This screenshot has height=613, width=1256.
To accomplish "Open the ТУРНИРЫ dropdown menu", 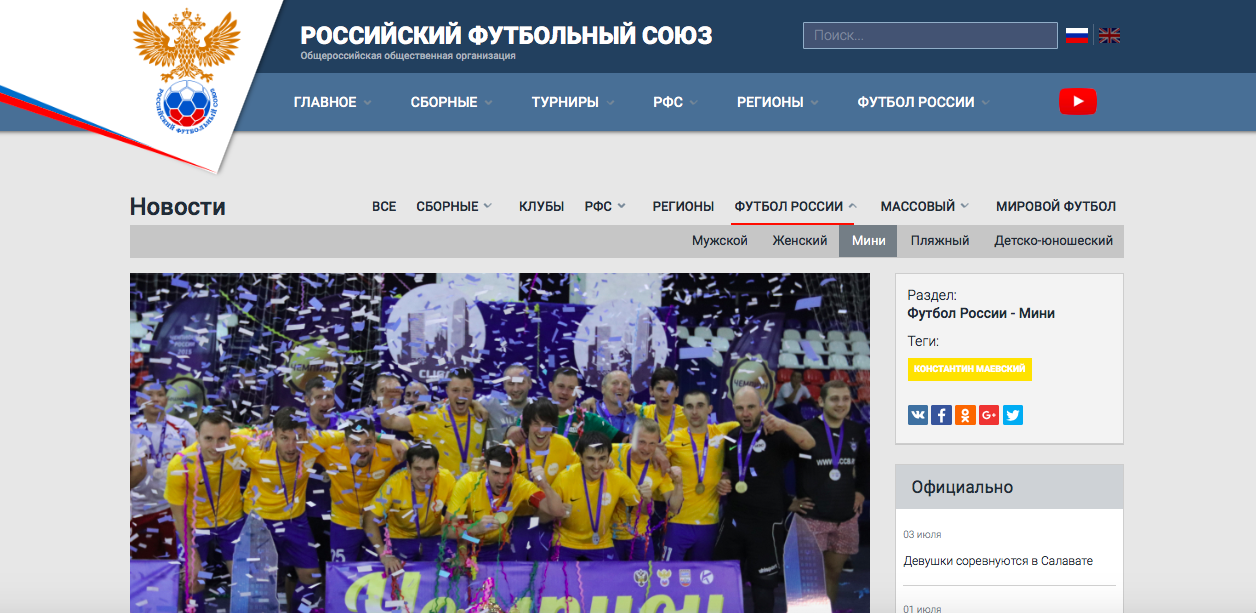I will point(572,102).
